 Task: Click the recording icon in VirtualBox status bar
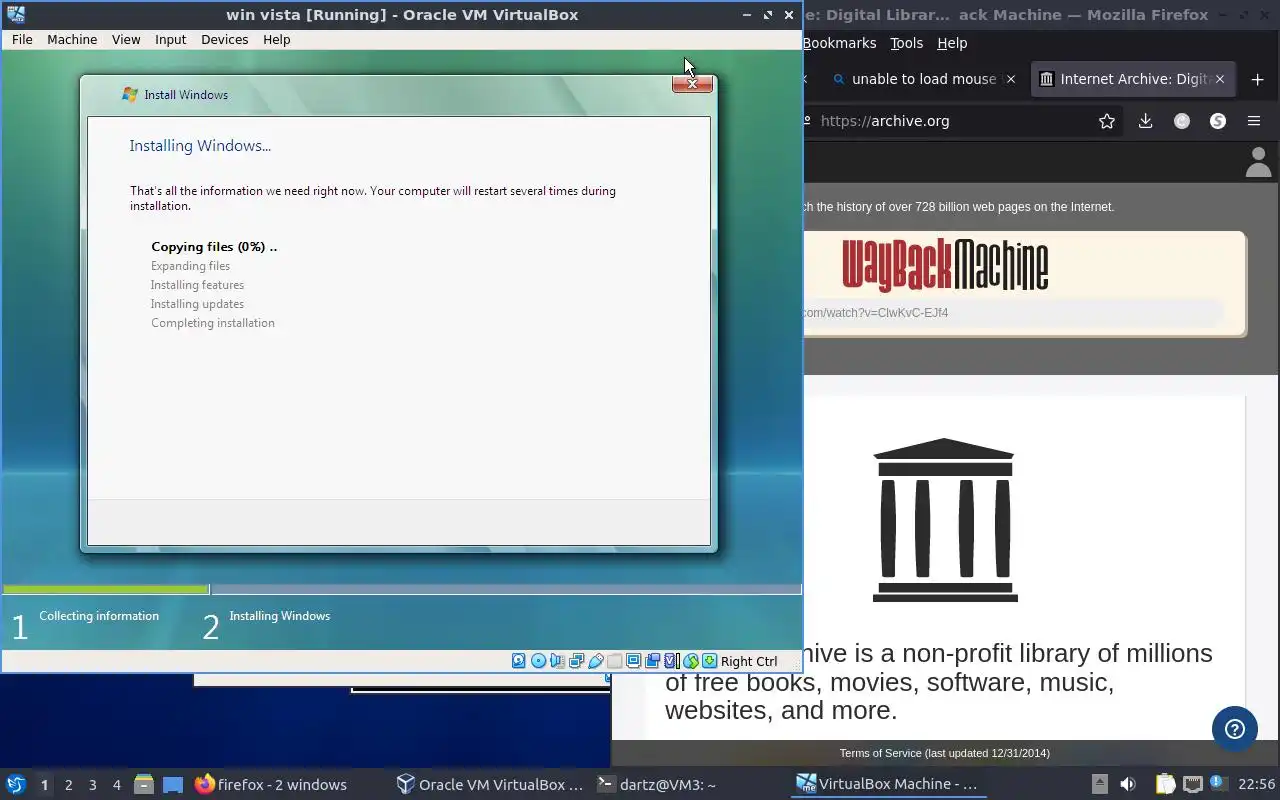(x=652, y=661)
